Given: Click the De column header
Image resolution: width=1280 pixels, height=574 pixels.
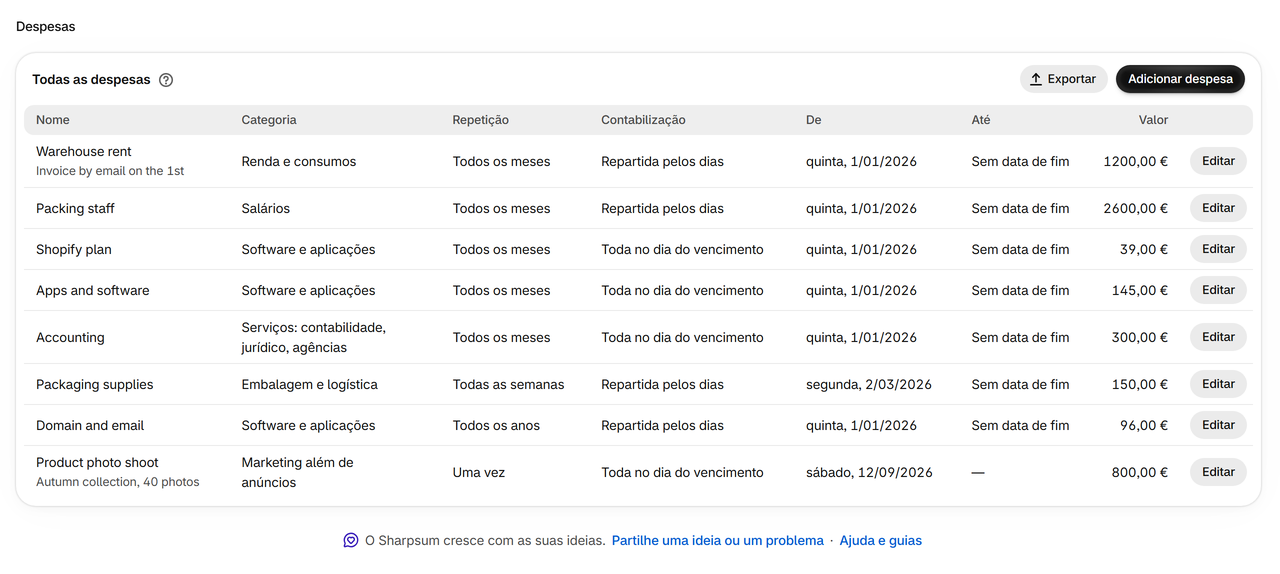Looking at the screenshot, I should coord(813,120).
